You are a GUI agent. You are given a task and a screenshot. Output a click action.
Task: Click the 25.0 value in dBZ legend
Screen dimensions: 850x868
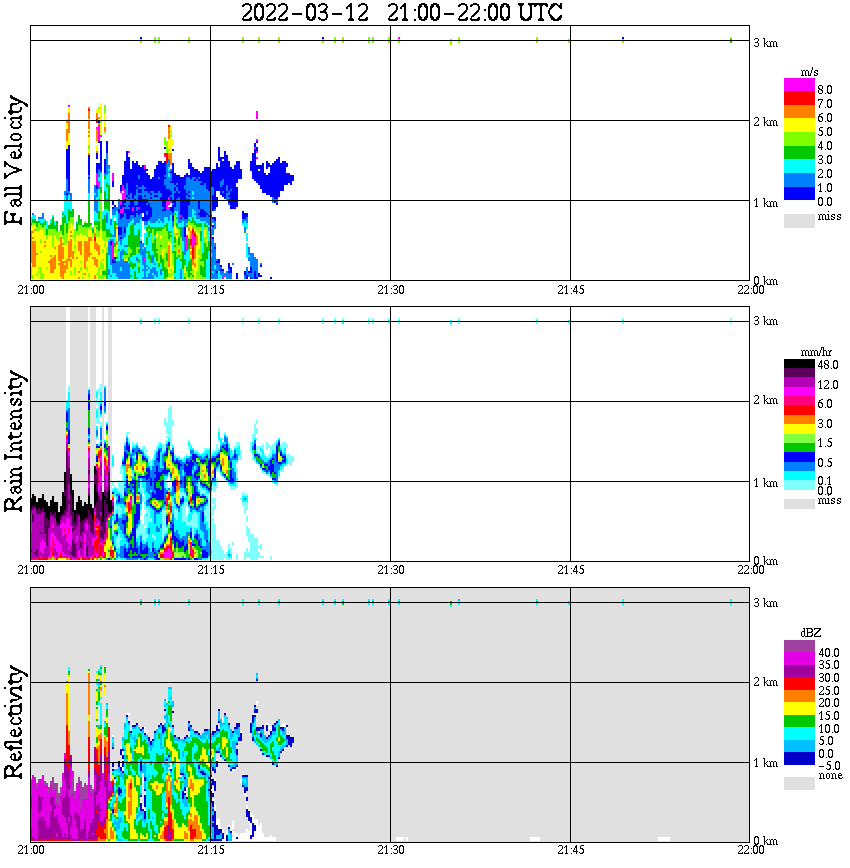pos(828,690)
